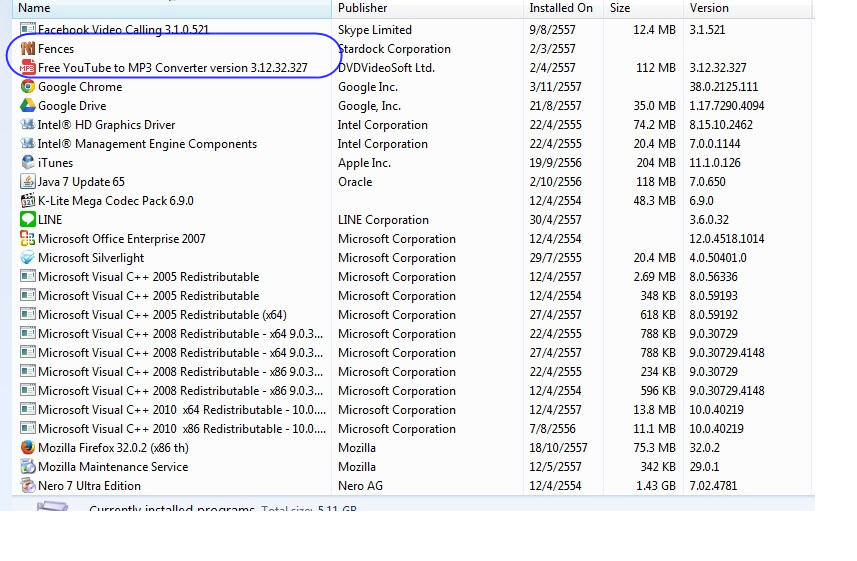This screenshot has height=561, width=857.
Task: Click version '12.0.4518.1014' of Microsoft Office
Action: pos(727,239)
